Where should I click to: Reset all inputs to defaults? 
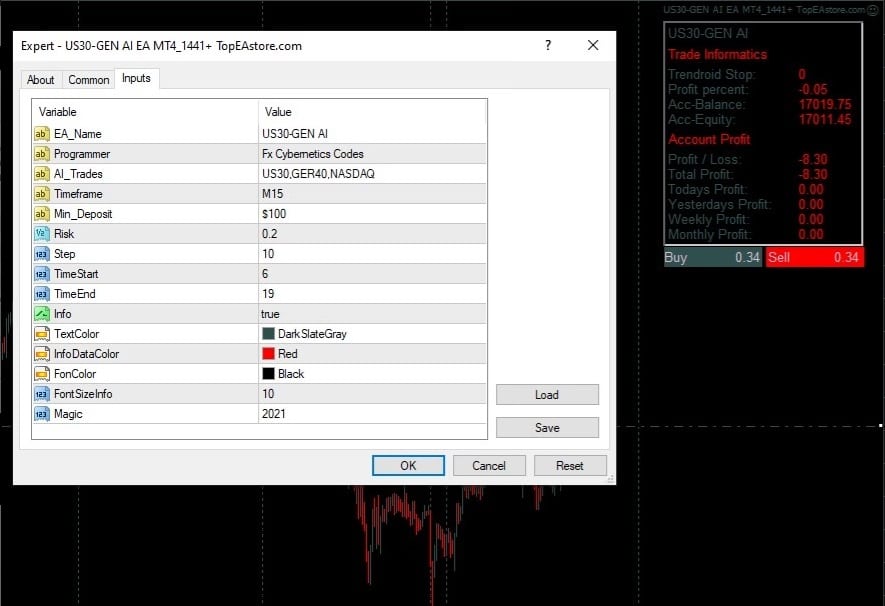click(569, 466)
